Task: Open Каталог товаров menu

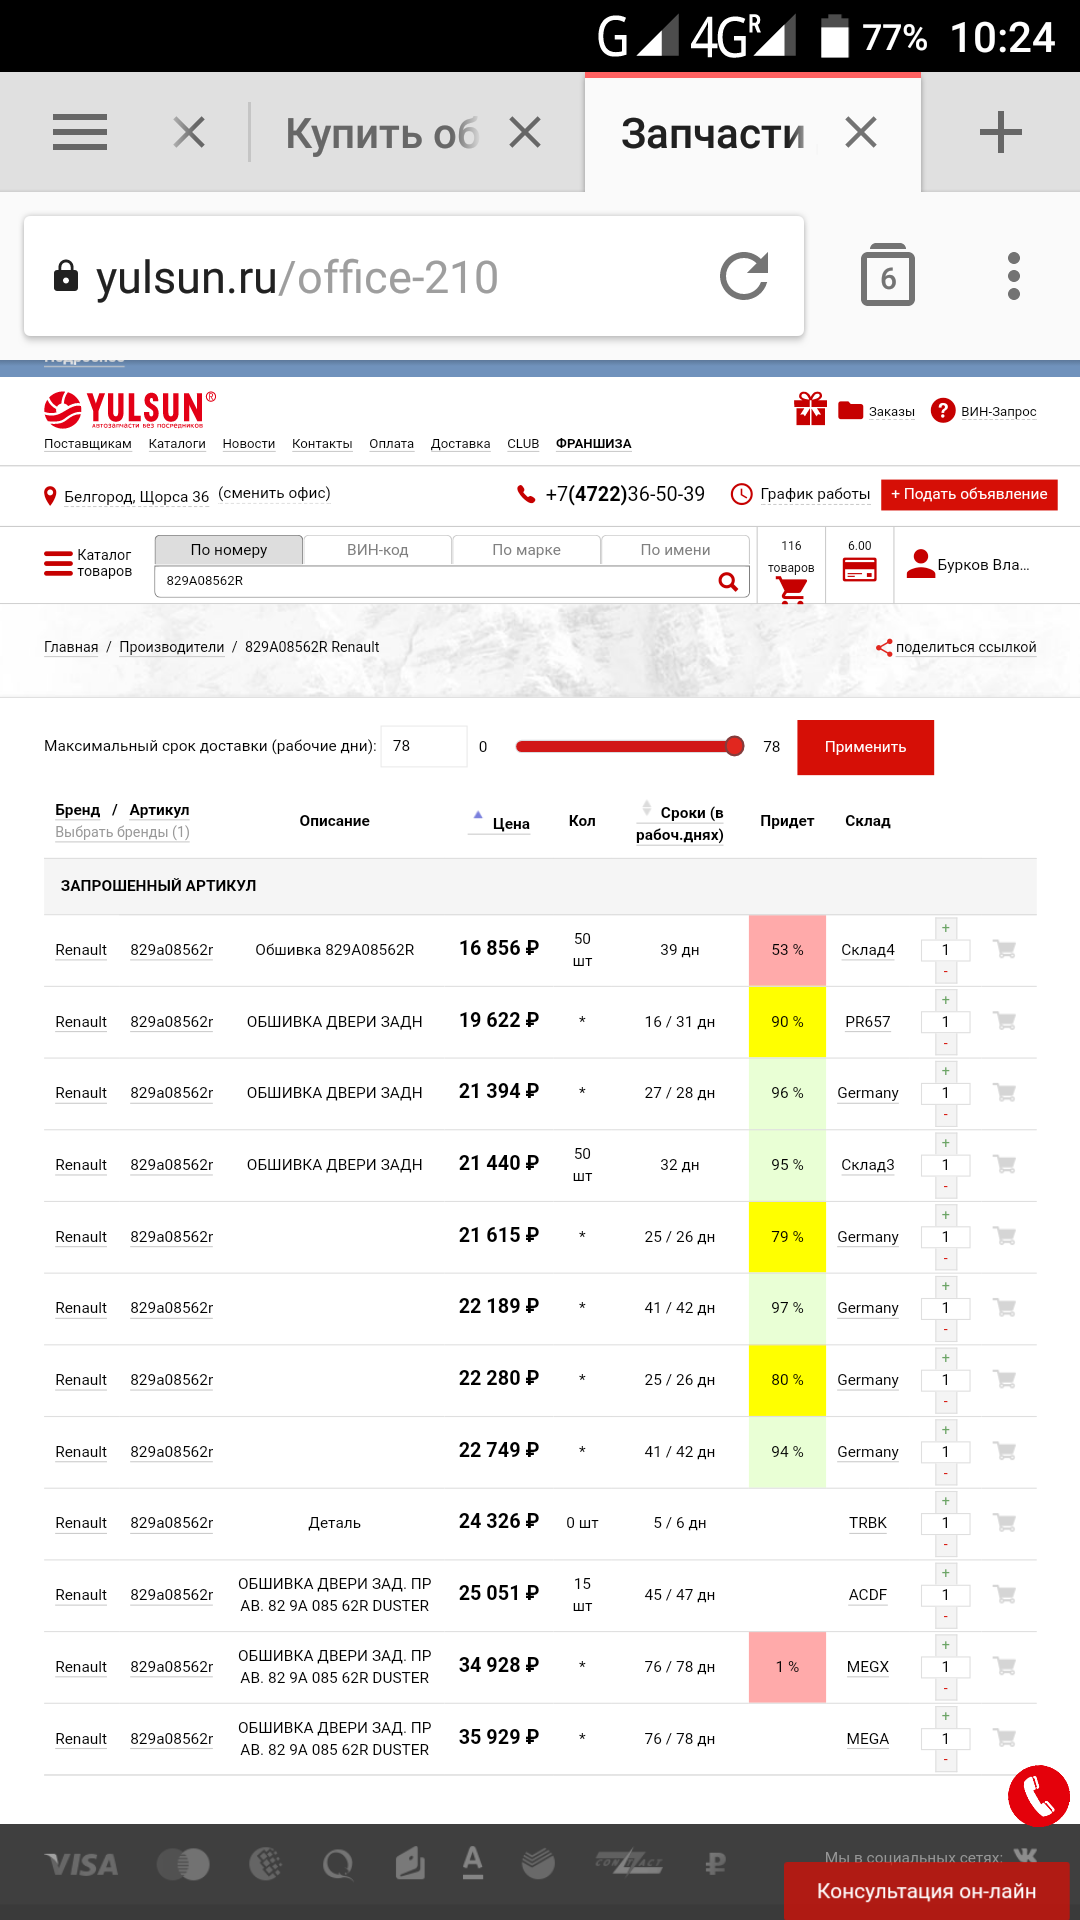Action: 88,563
